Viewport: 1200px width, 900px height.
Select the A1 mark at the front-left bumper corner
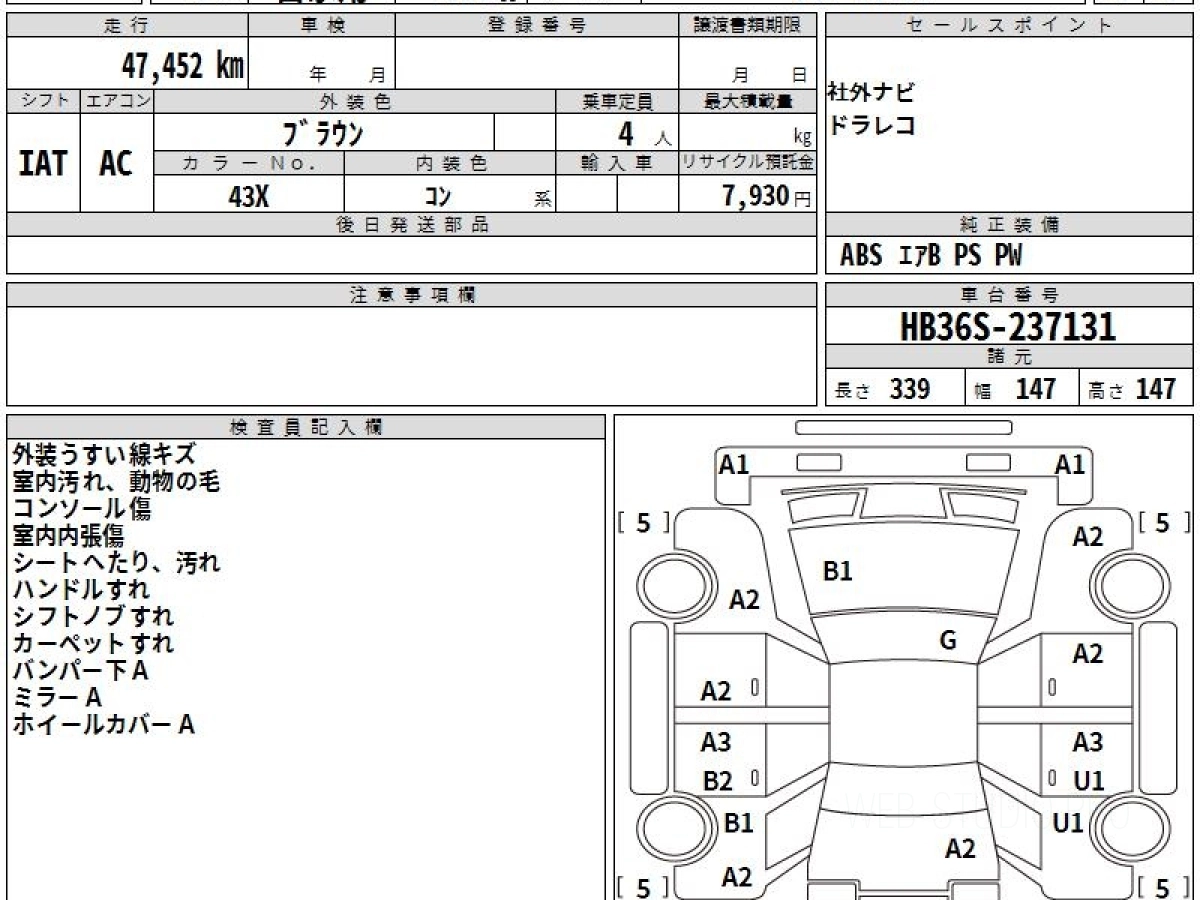734,464
